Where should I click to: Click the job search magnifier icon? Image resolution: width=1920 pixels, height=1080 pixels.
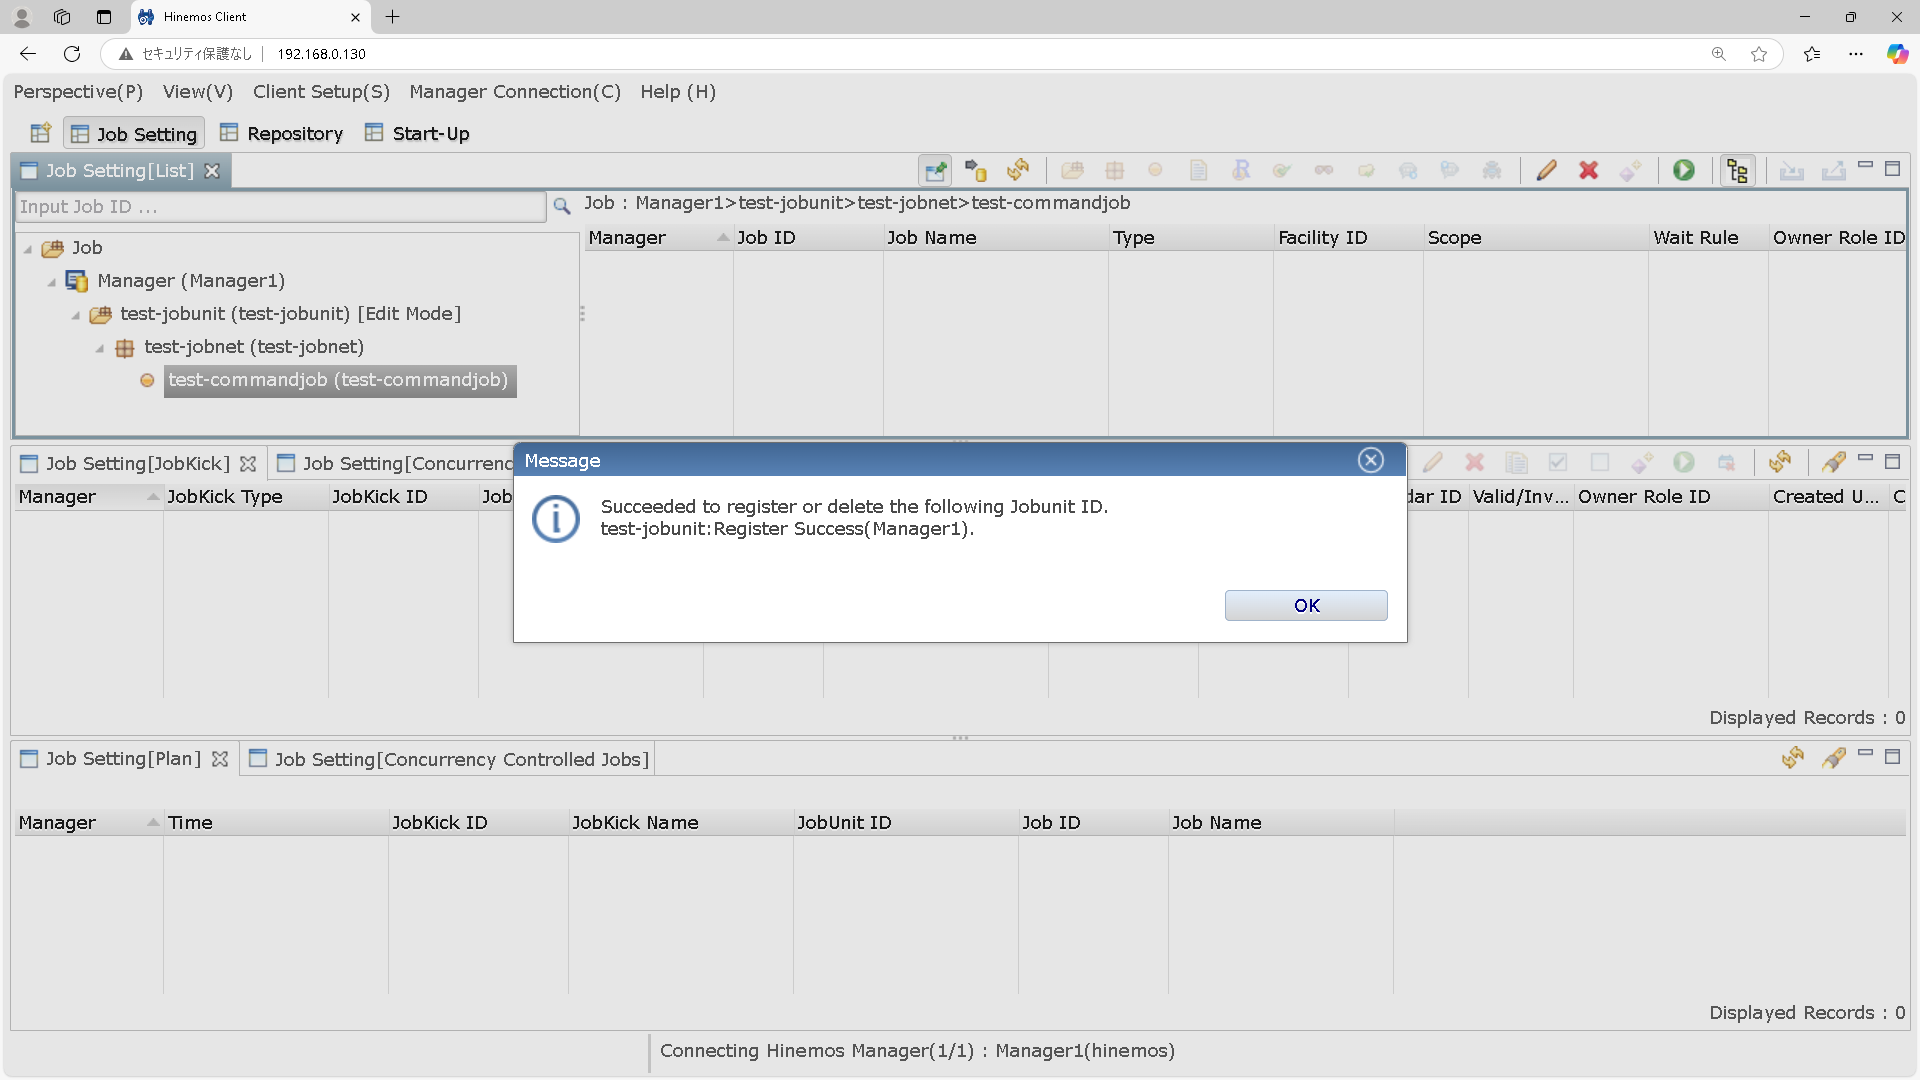pos(562,206)
